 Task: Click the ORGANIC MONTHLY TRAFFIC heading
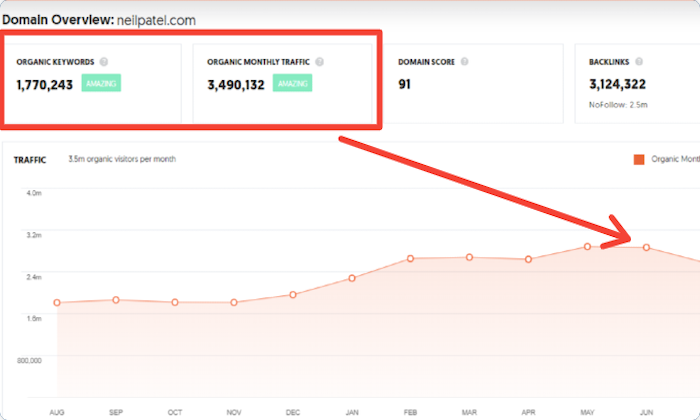click(x=258, y=62)
